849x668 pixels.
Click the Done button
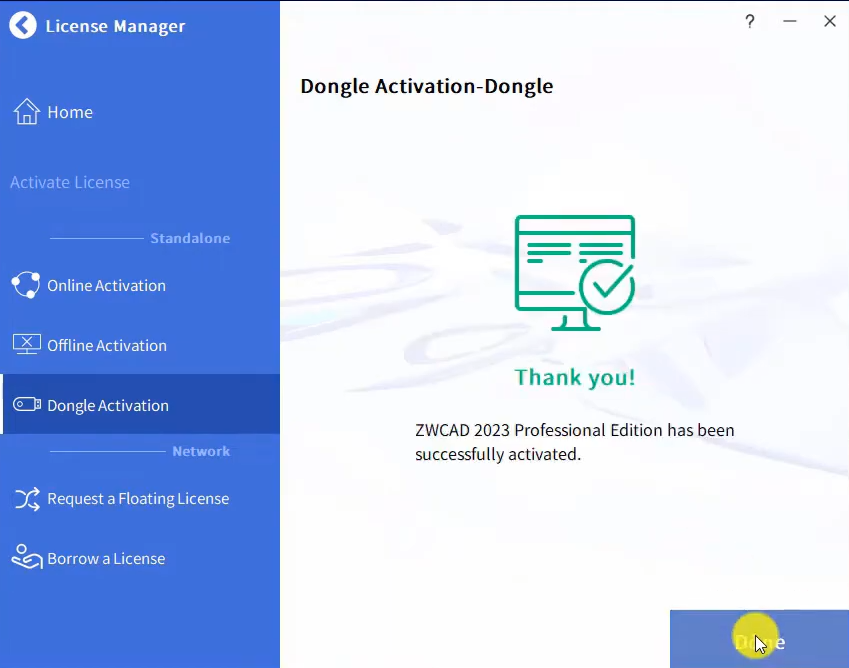click(x=759, y=639)
